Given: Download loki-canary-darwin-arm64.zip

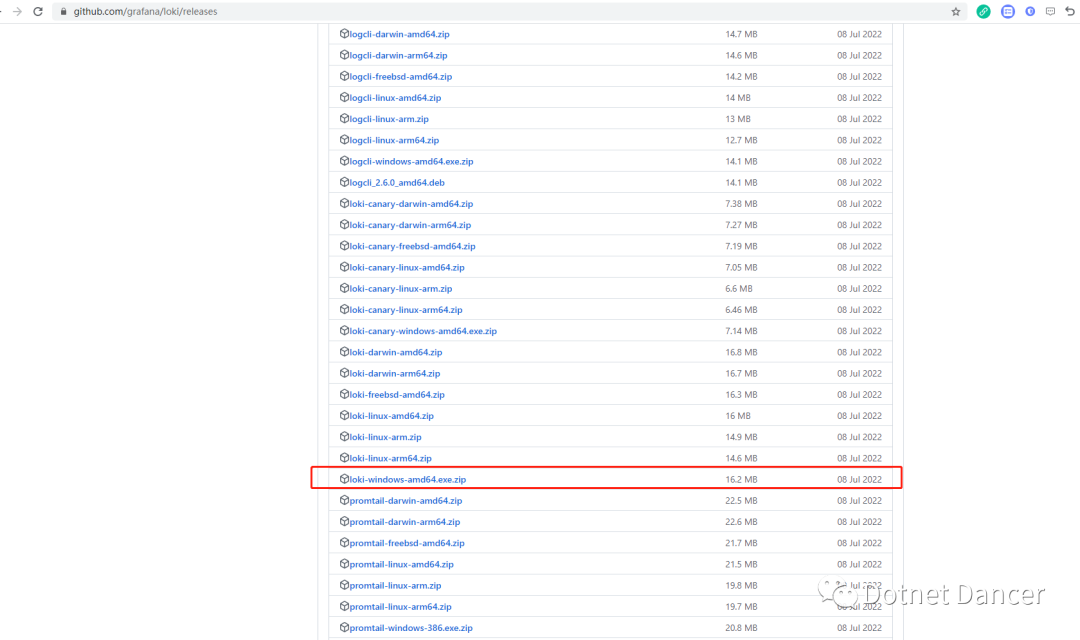Looking at the screenshot, I should 411,225.
